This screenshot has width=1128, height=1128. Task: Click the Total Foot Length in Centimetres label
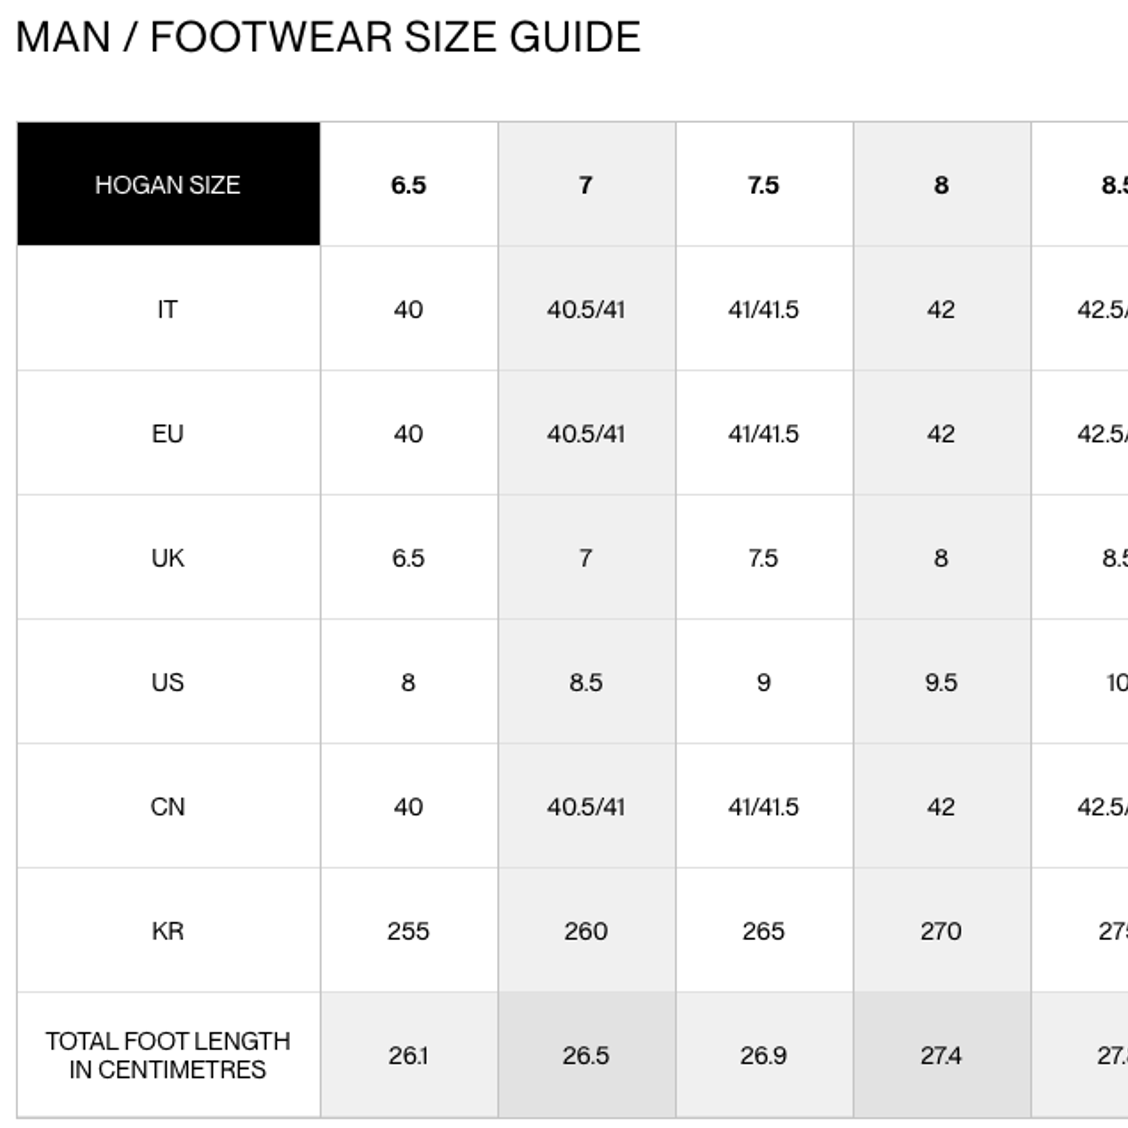click(168, 1055)
